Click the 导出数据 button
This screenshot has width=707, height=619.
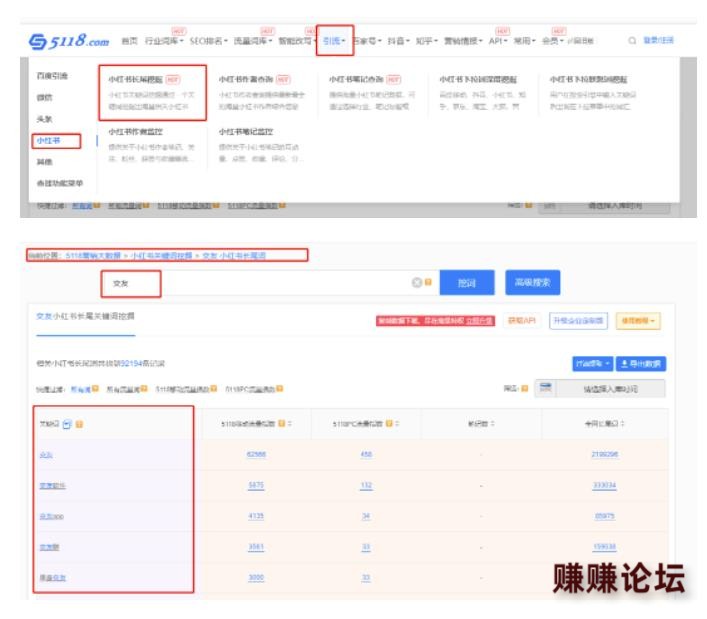click(641, 363)
